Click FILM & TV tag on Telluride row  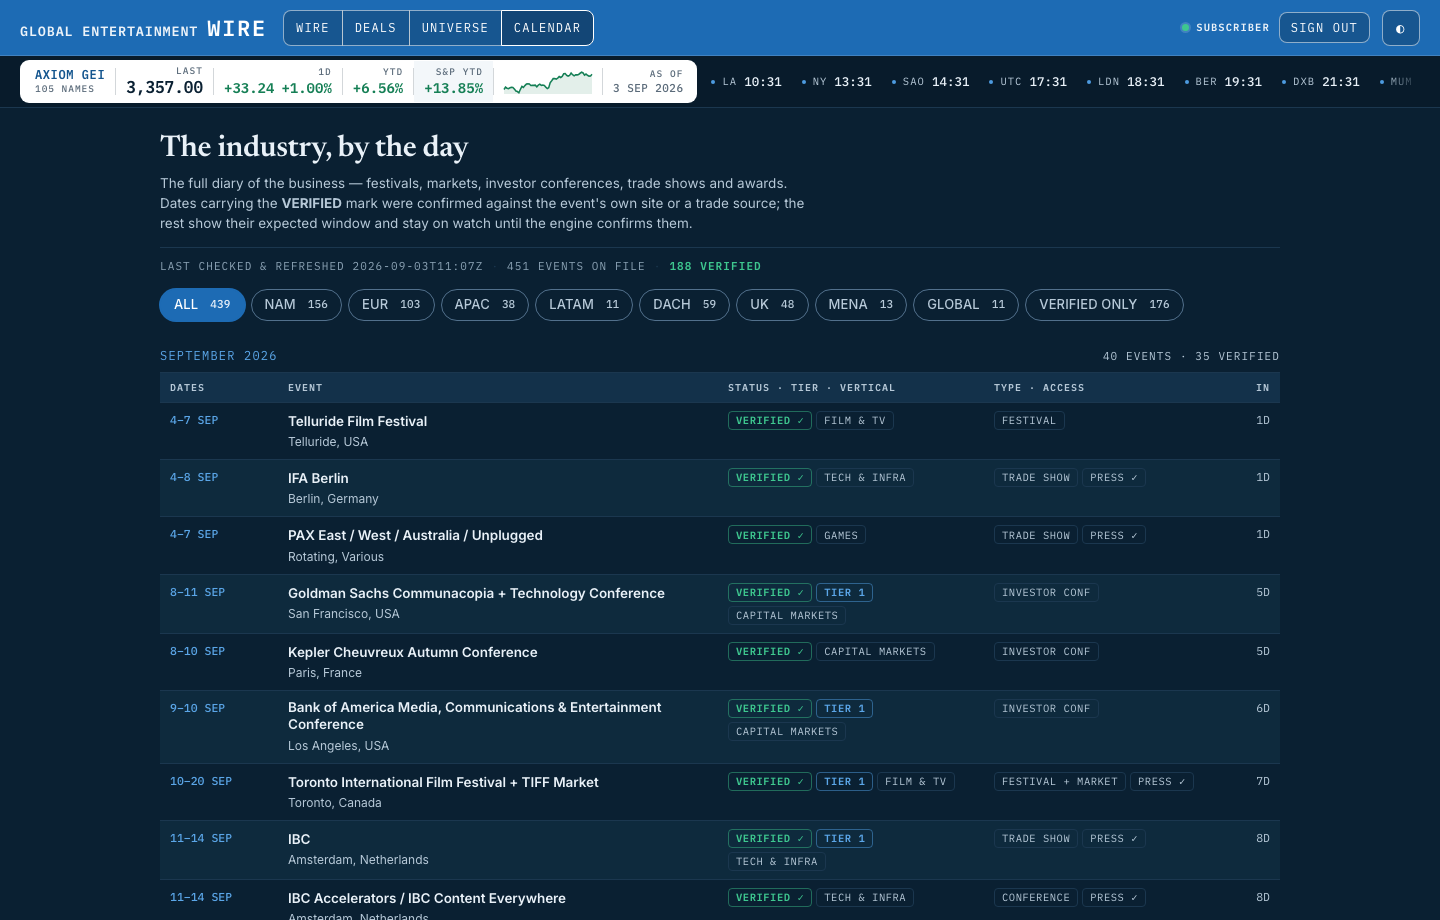pos(855,421)
